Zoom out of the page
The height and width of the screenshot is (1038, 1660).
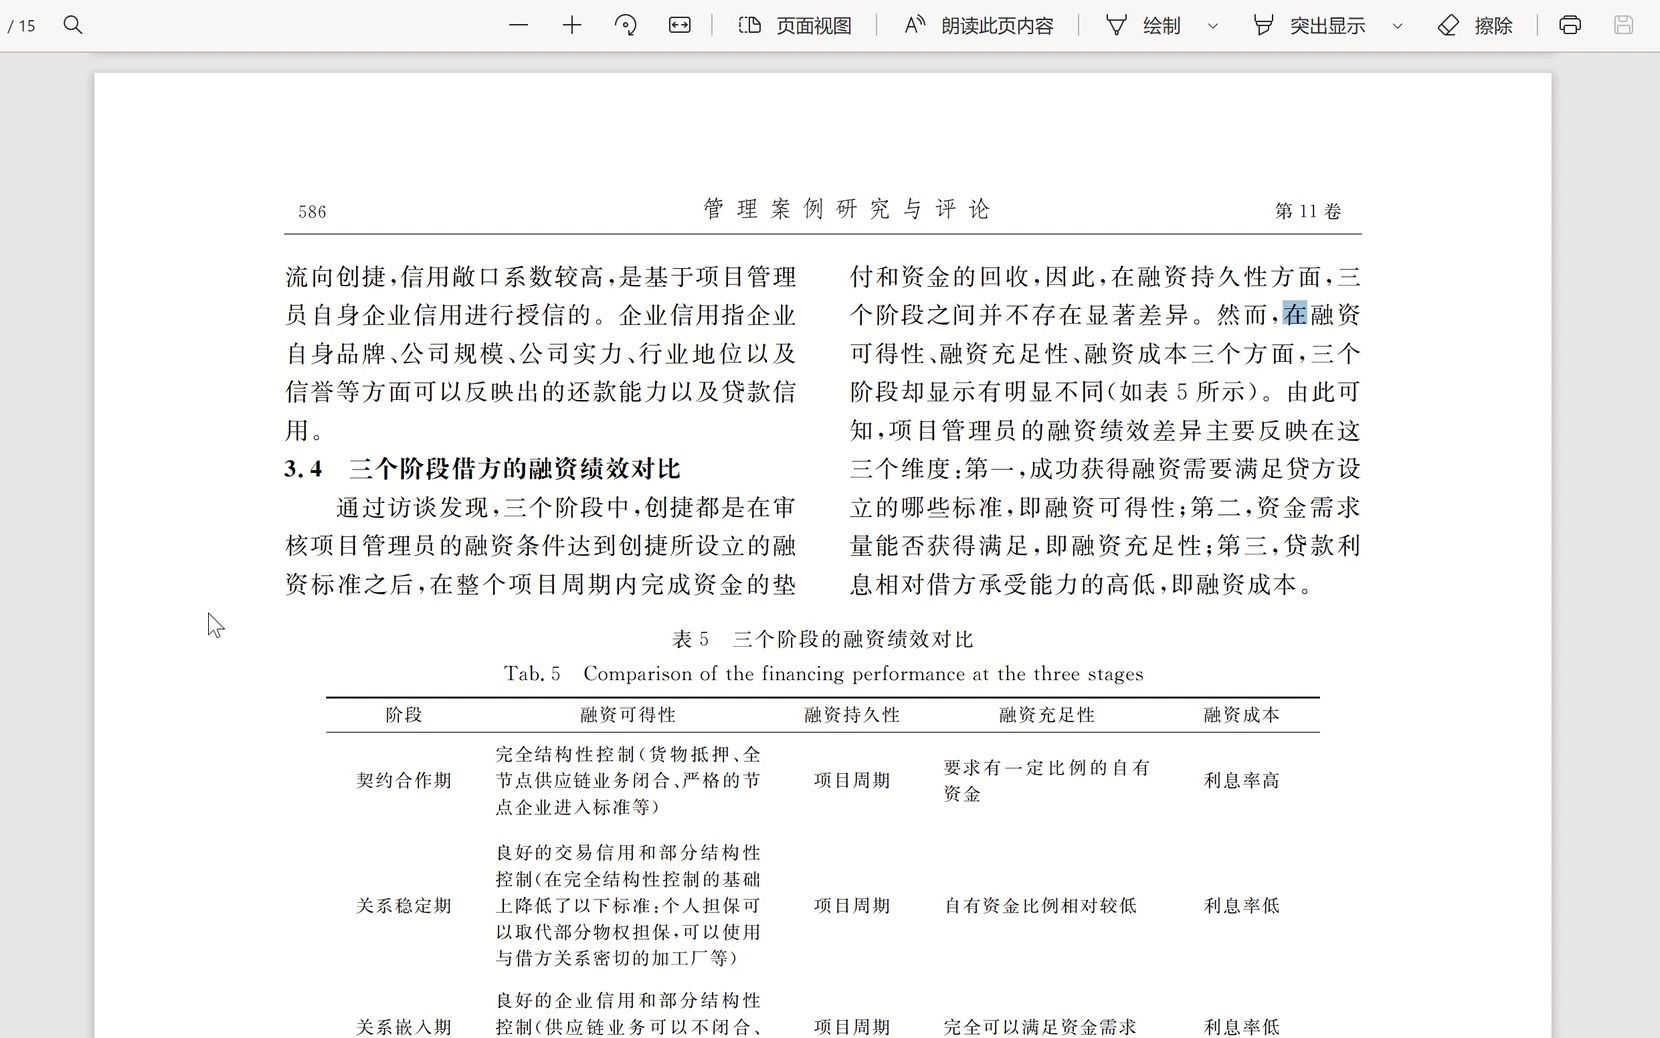tap(519, 26)
